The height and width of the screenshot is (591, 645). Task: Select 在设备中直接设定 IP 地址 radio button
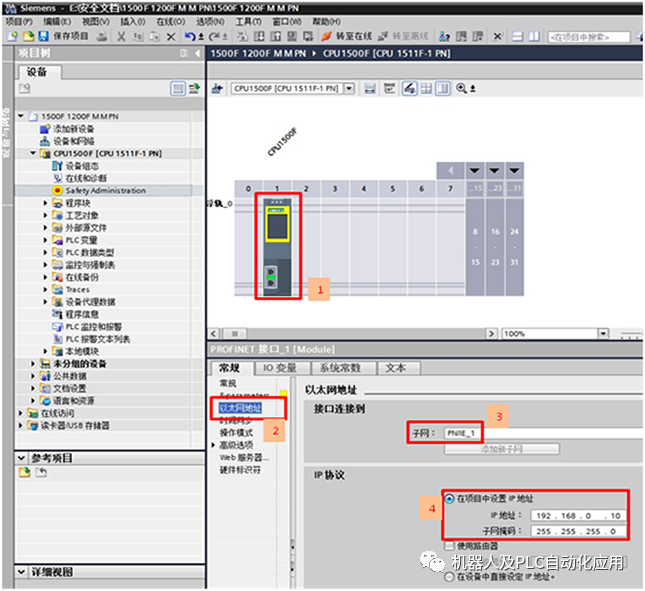pos(449,577)
